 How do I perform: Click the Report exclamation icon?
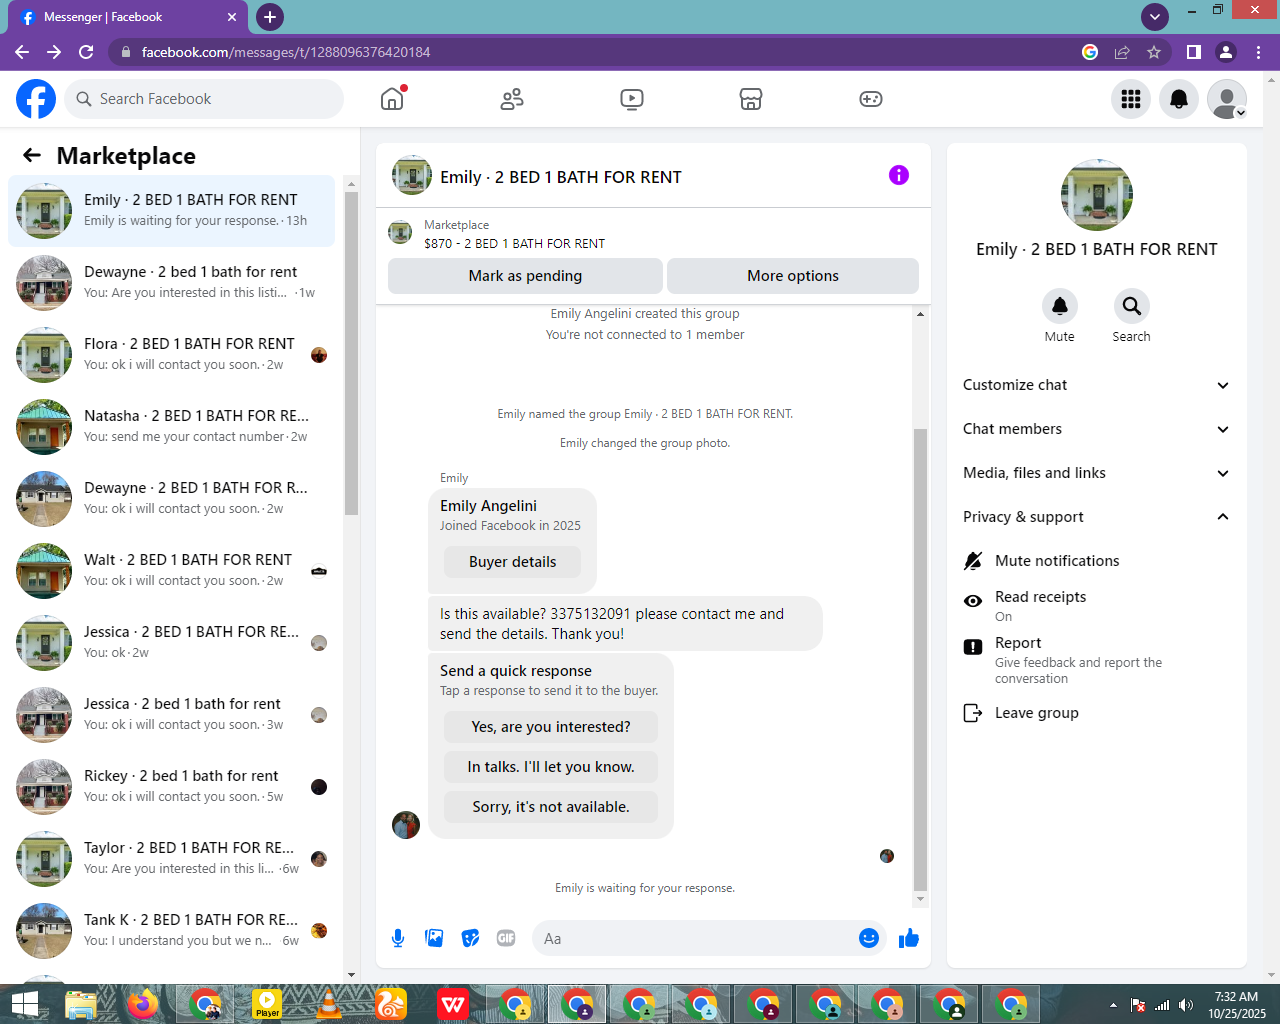coord(972,647)
